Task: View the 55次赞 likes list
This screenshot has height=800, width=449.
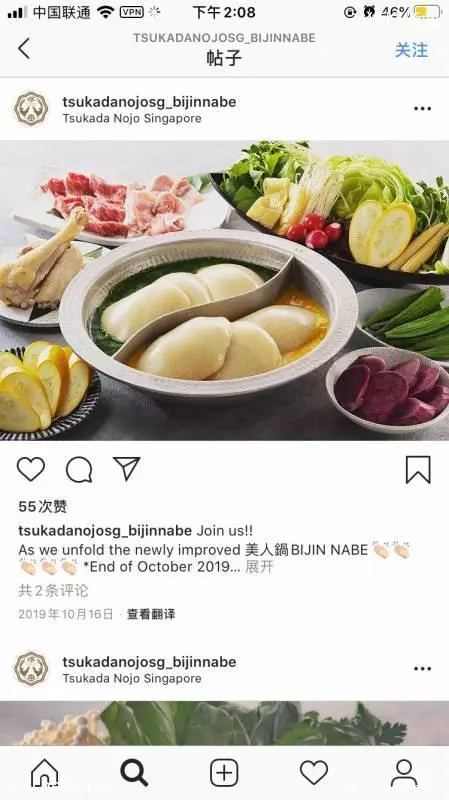Action: point(43,507)
